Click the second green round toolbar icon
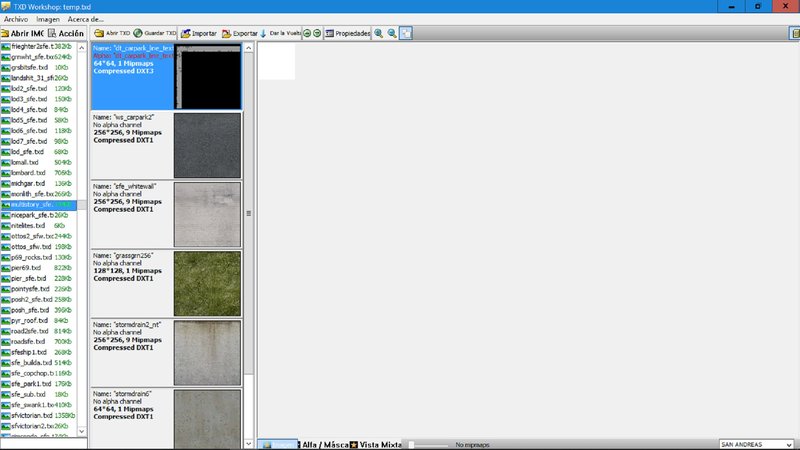 click(317, 33)
